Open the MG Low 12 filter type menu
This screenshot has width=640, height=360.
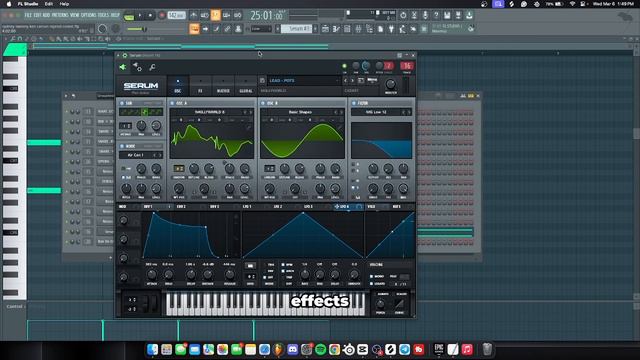[376, 112]
